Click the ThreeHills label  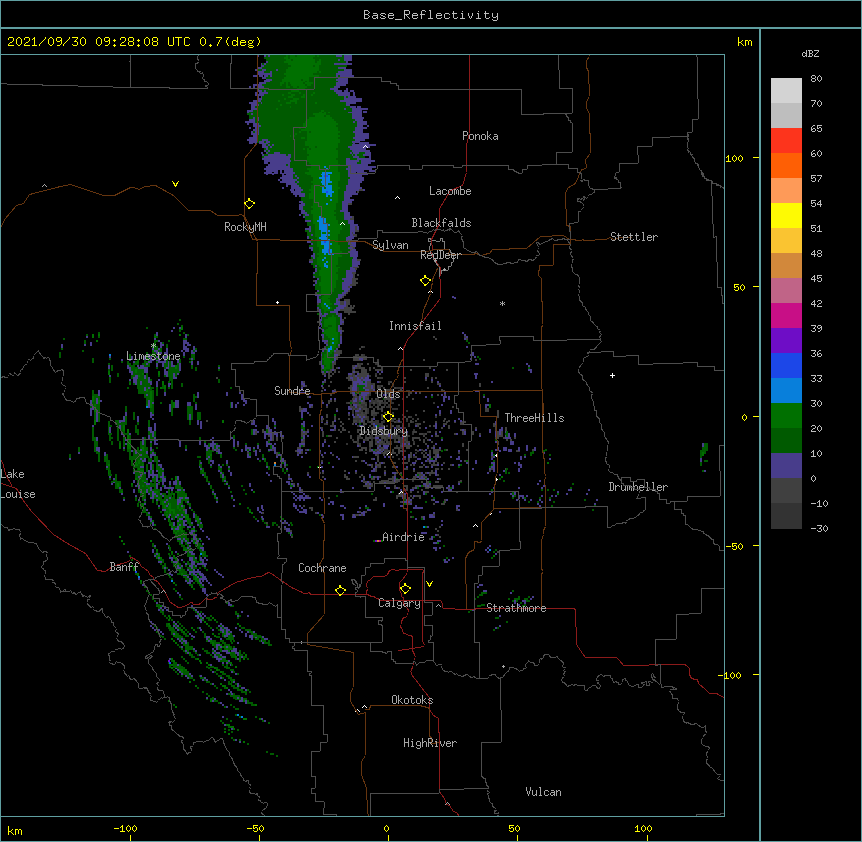coord(534,418)
